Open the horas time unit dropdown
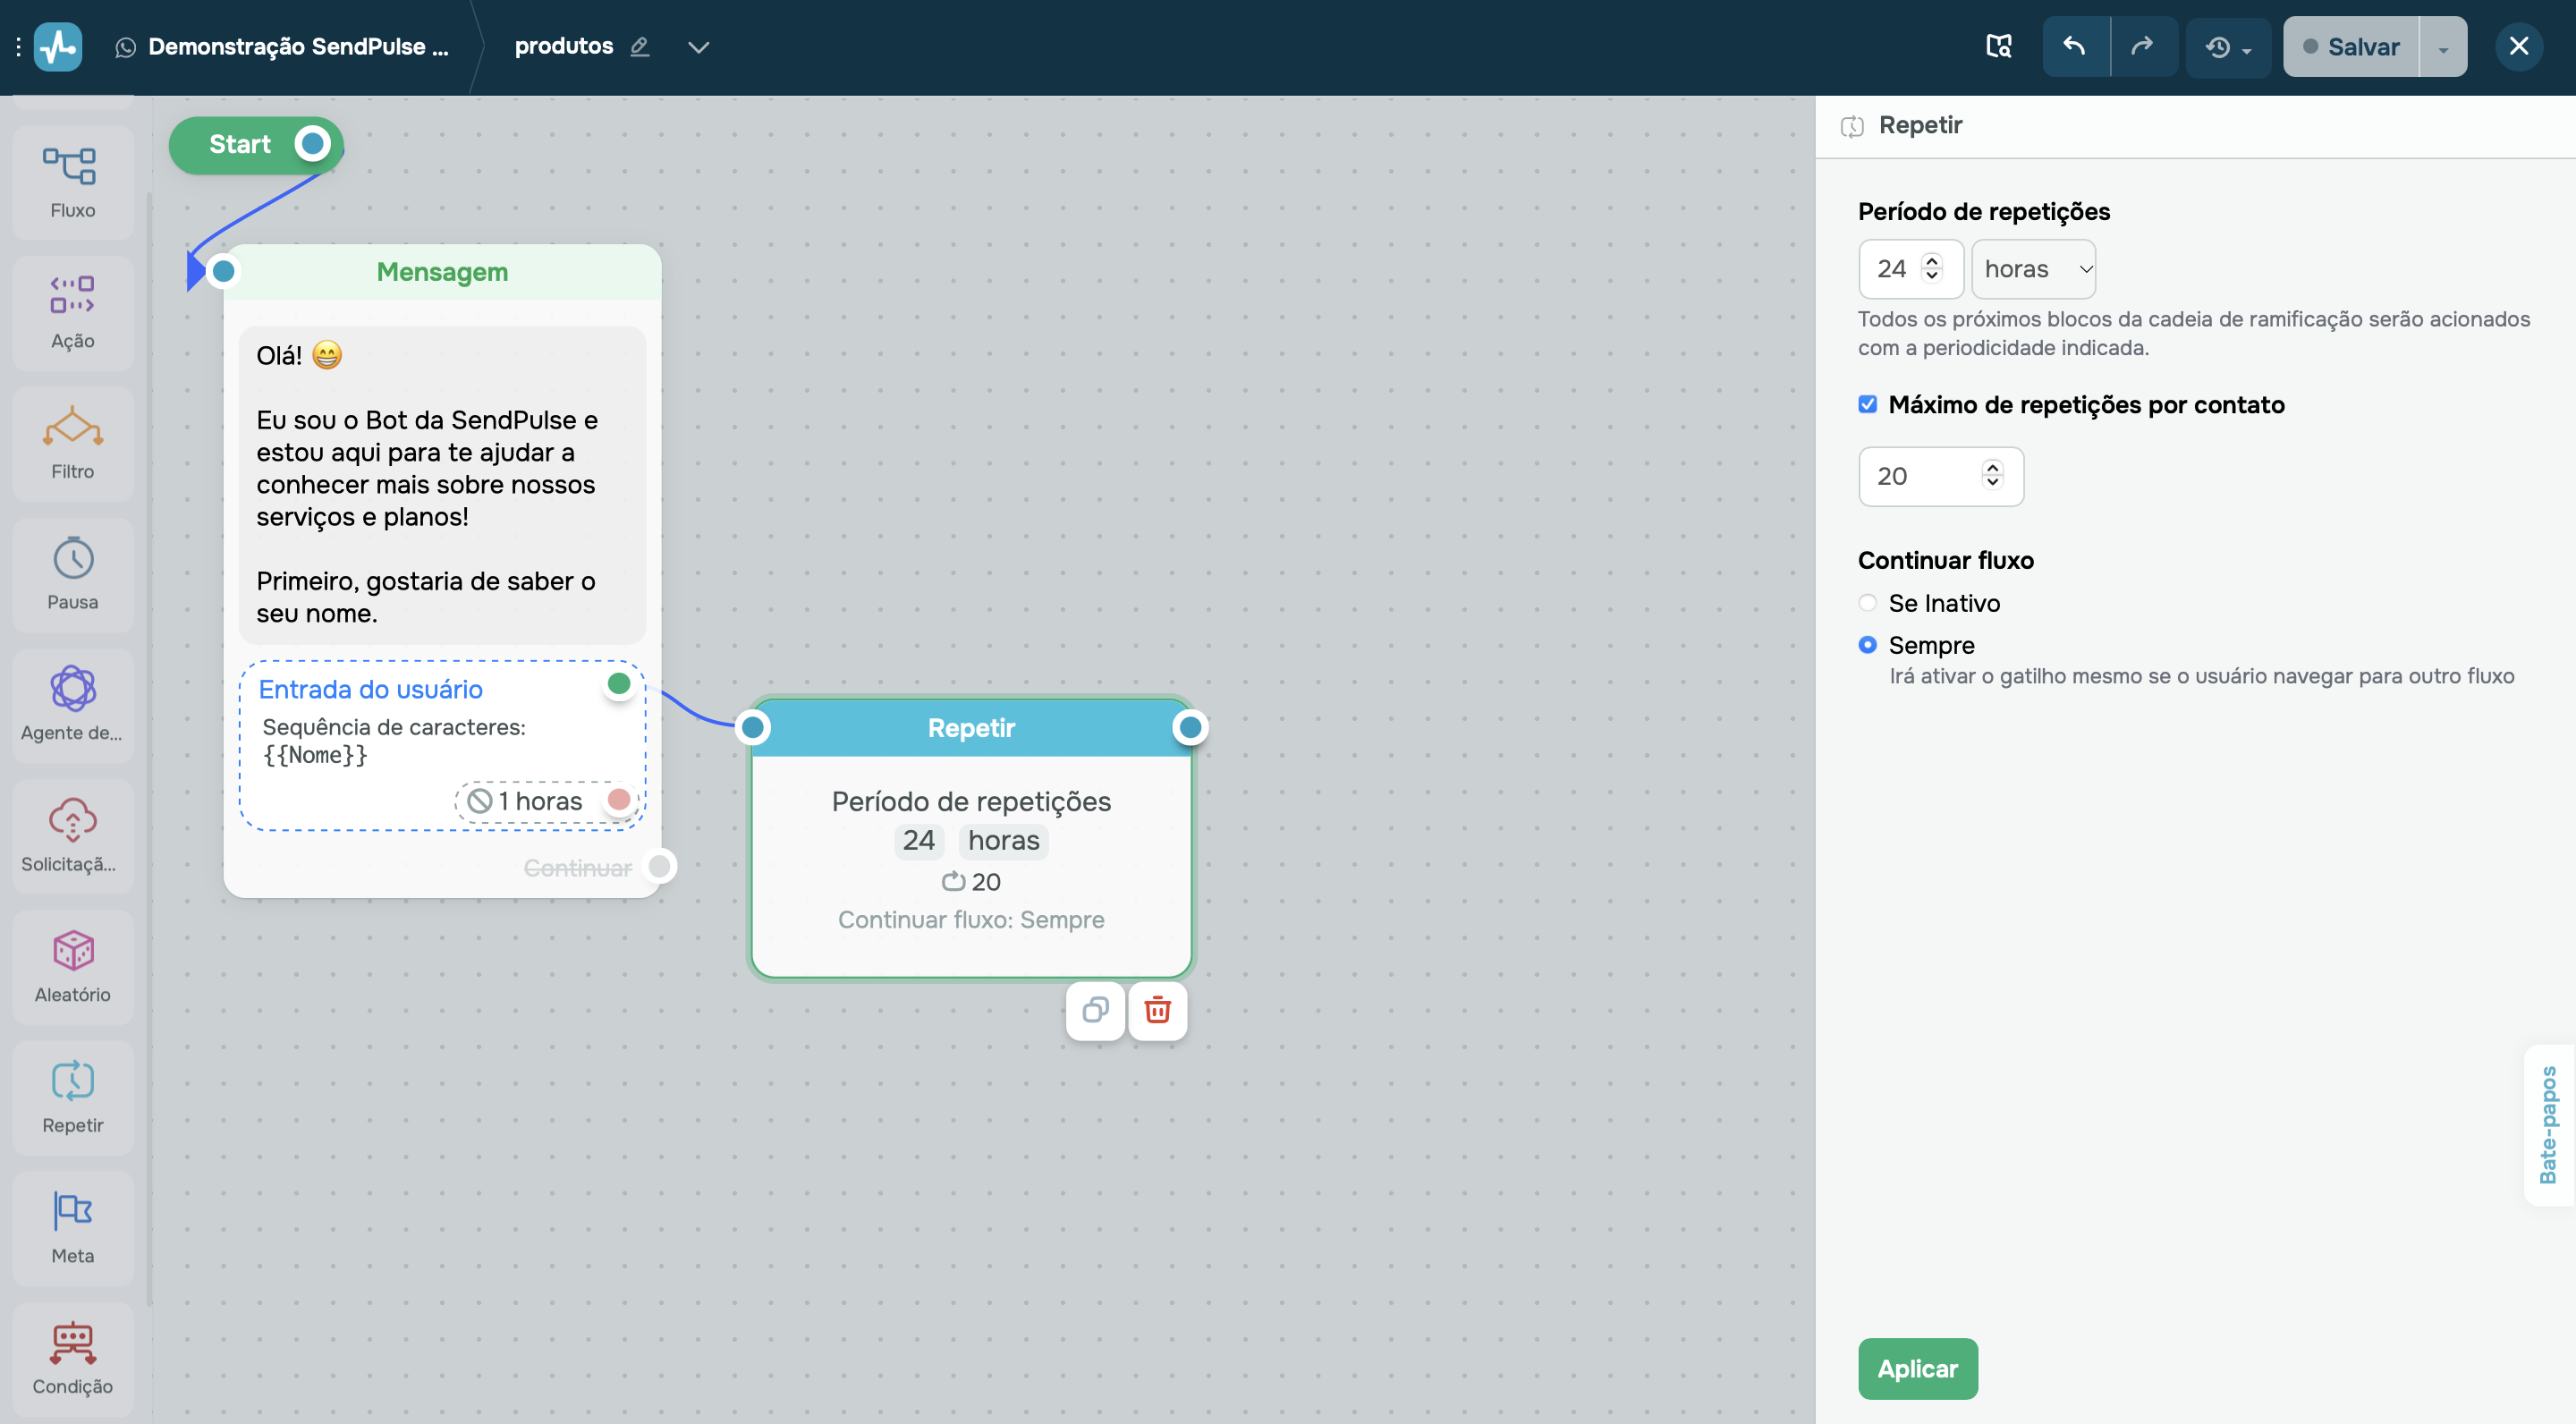Screen dimensions: 2576x1424 click(x=2033, y=269)
